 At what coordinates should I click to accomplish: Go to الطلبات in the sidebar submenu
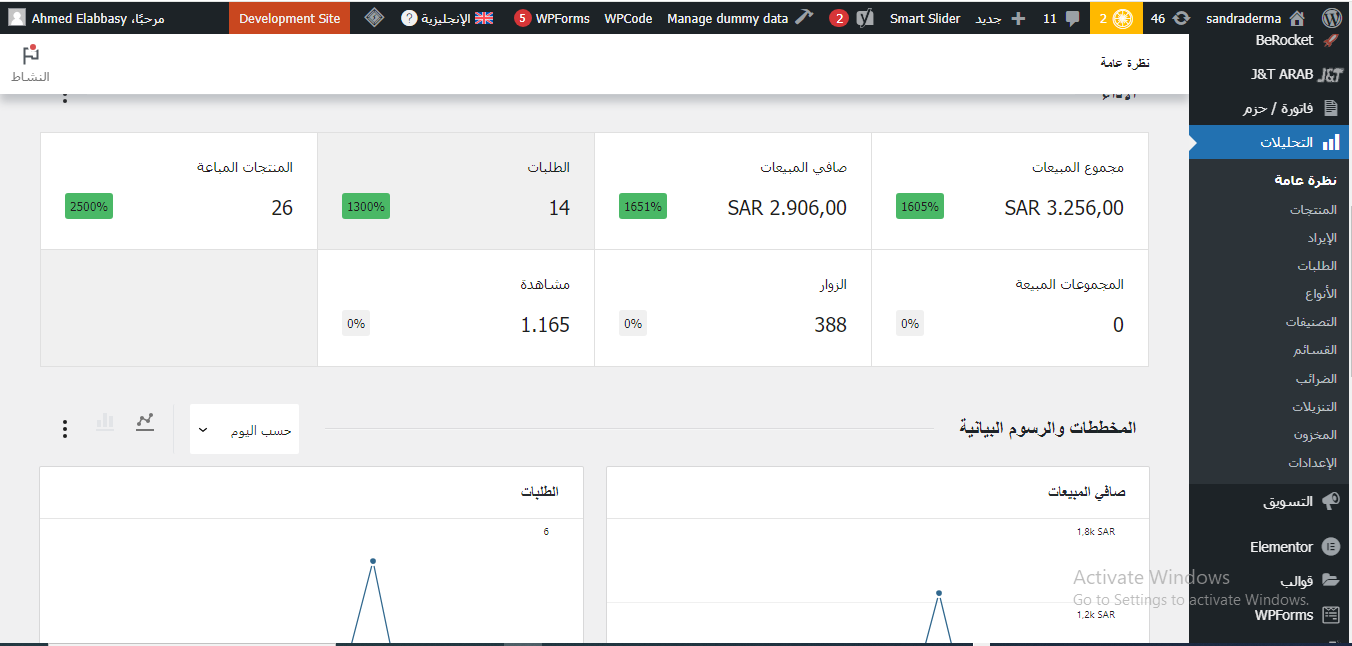(1317, 266)
